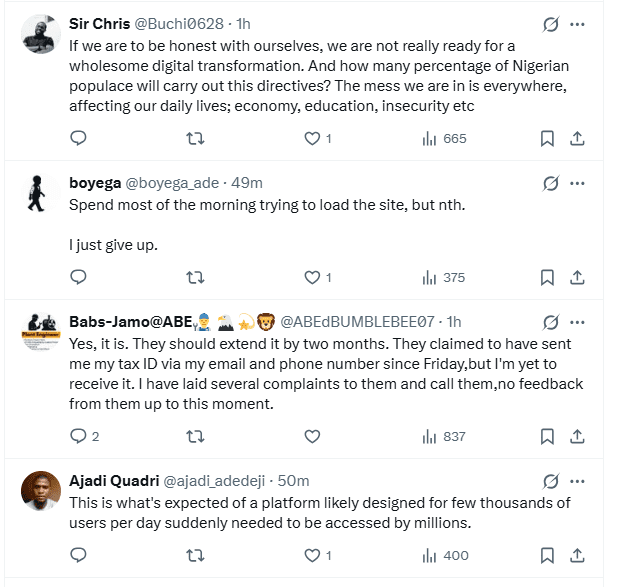623x587 pixels.
Task: View analytics showing 837 views
Action: (x=444, y=436)
